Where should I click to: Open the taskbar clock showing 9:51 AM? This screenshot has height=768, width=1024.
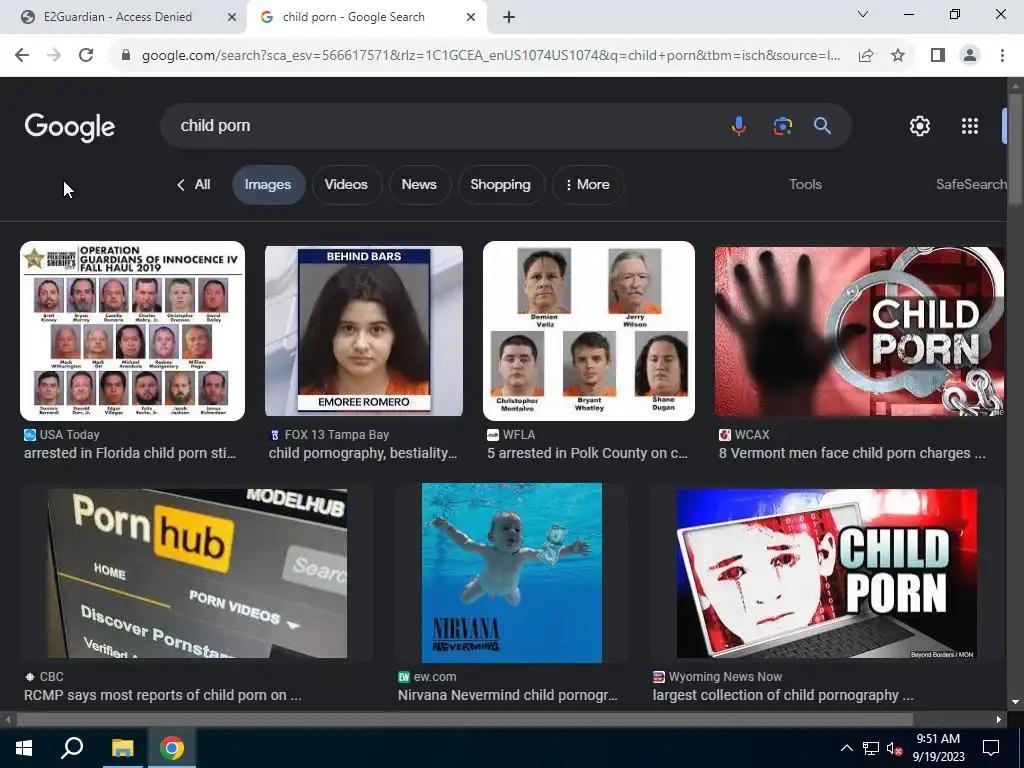[x=938, y=748]
